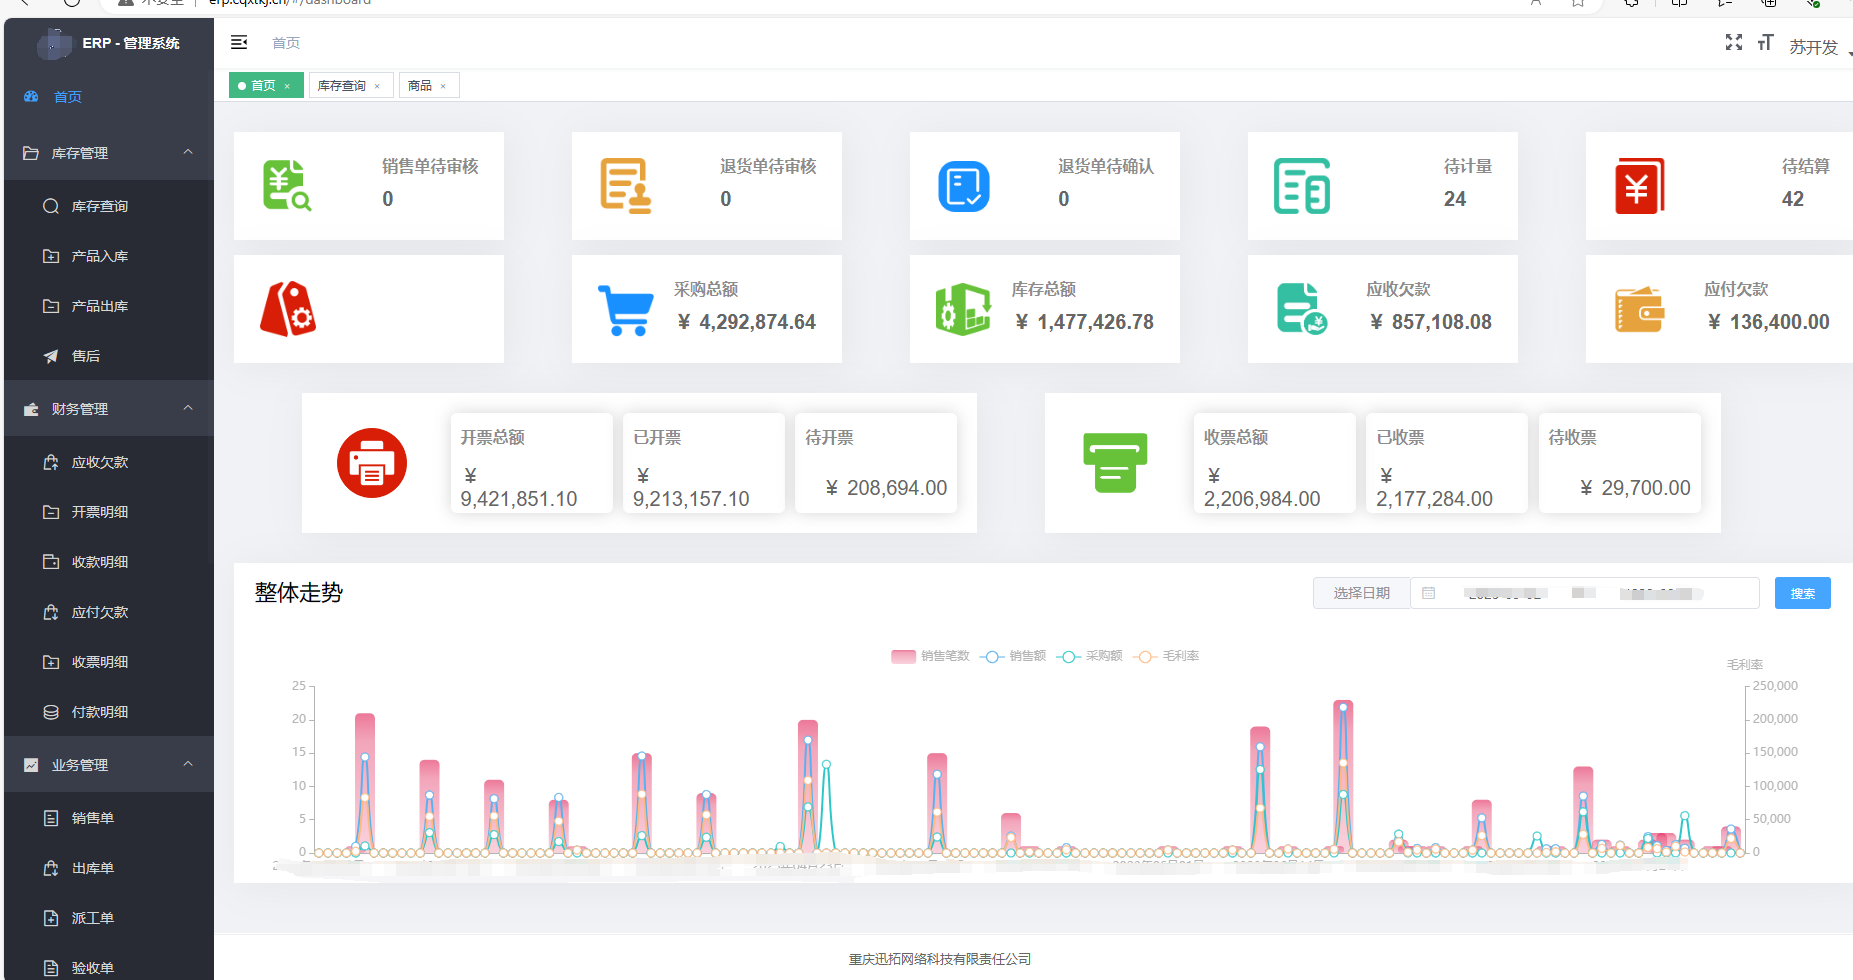Toggle the 销售笔数 legend series
The image size is (1853, 980).
(x=930, y=656)
